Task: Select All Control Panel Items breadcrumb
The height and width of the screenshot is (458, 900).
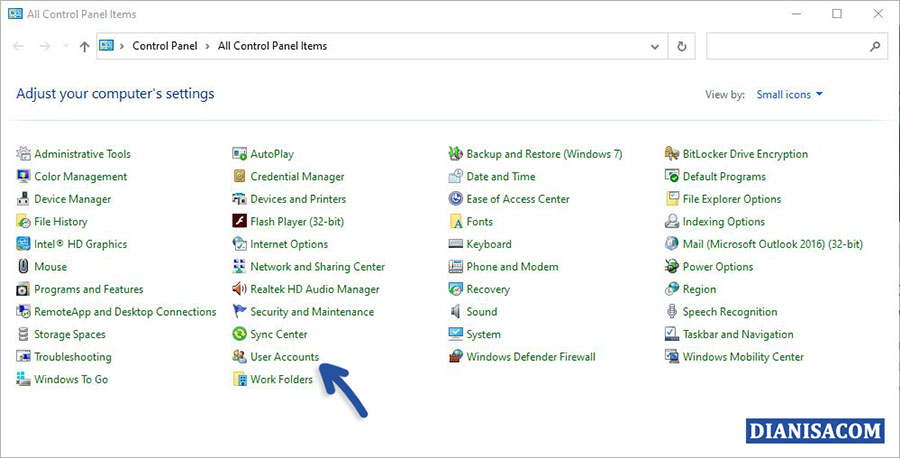Action: coord(272,46)
